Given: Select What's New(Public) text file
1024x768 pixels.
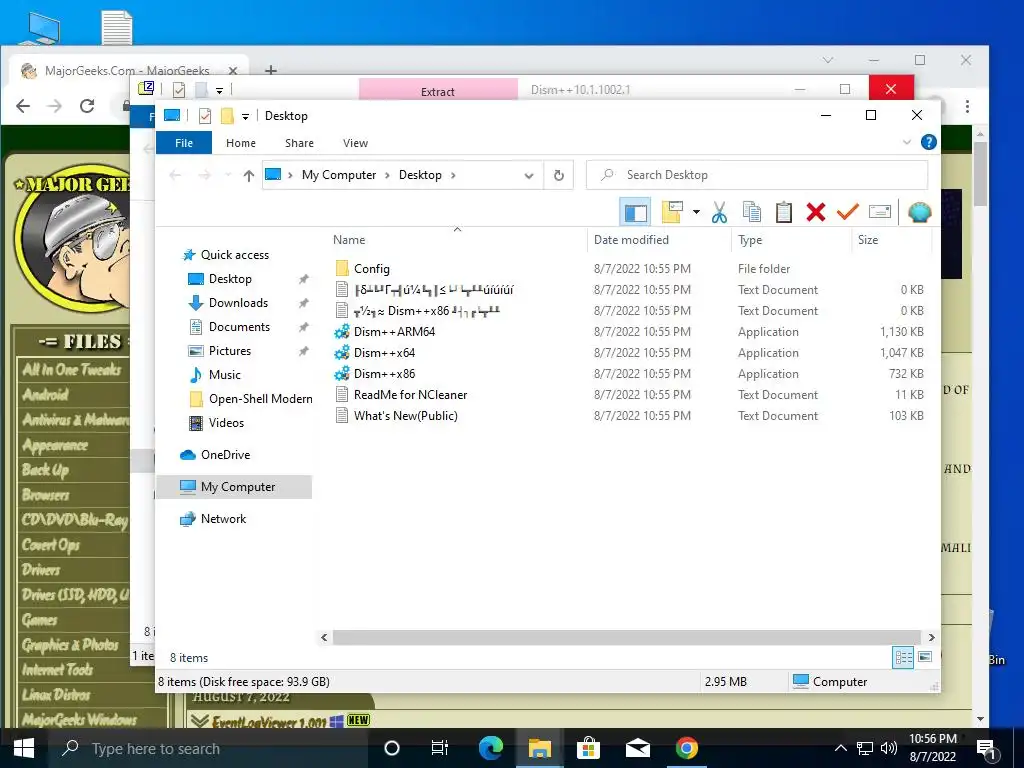Looking at the screenshot, I should tap(405, 415).
